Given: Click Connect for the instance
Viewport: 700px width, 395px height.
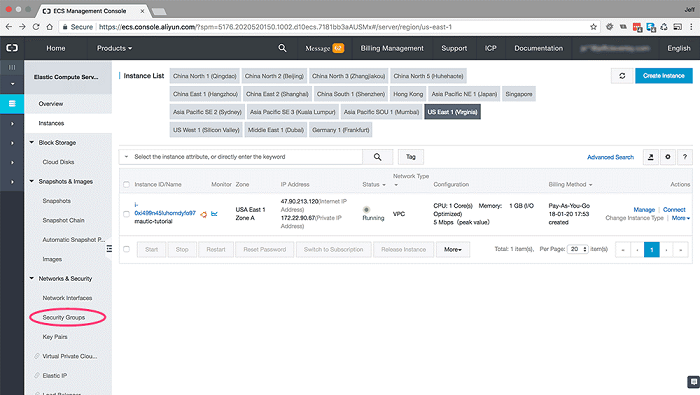Looking at the screenshot, I should pos(674,209).
